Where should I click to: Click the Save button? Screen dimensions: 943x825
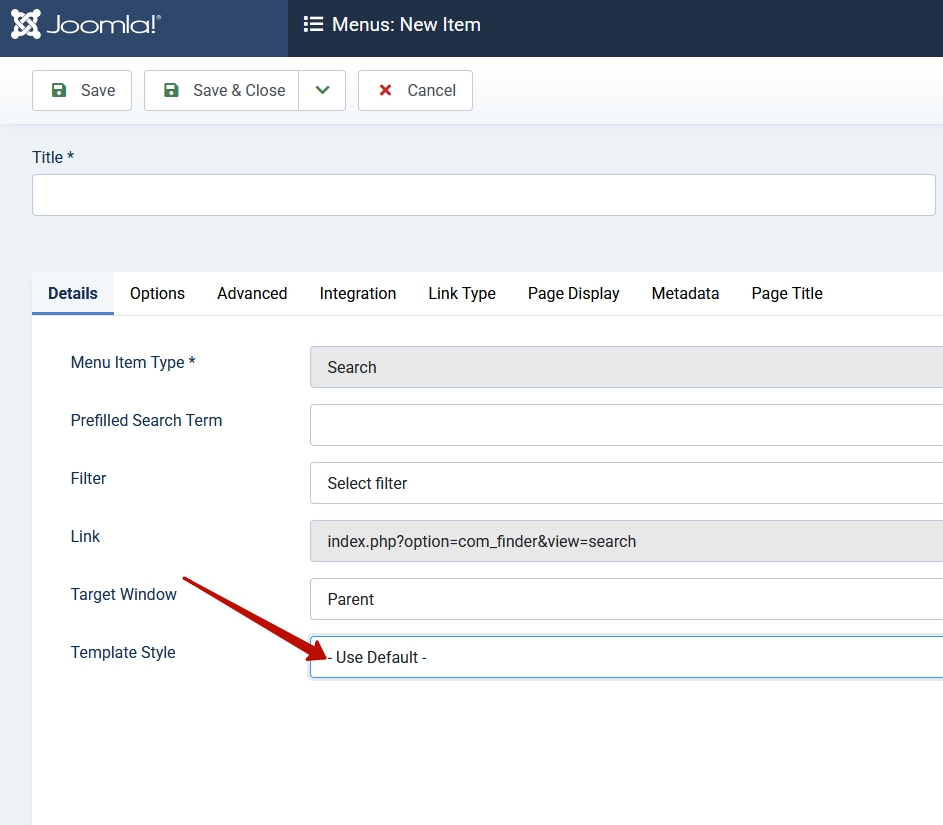pos(82,90)
